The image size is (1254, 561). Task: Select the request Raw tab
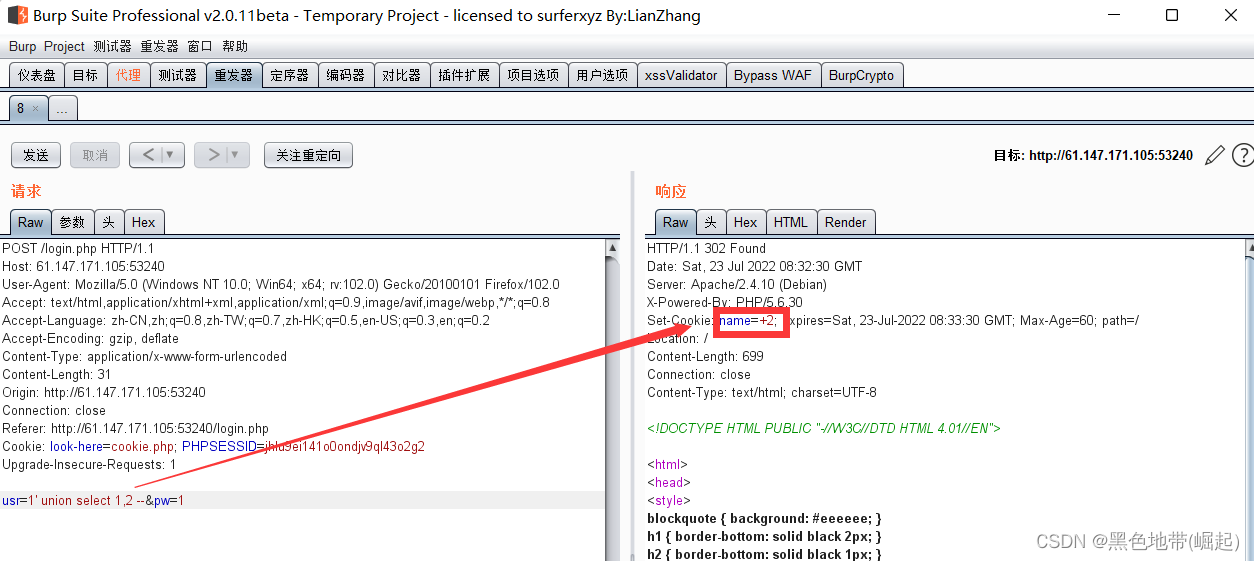(31, 222)
